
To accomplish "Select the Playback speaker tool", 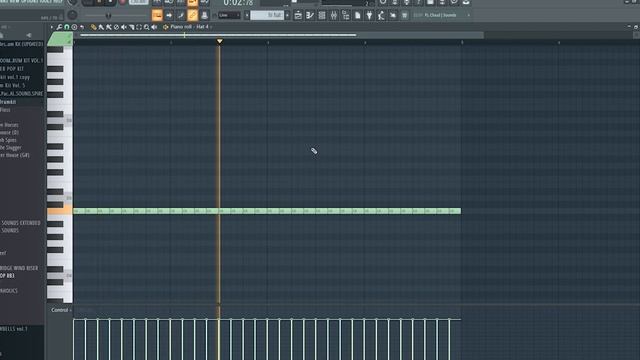I will 154,27.
